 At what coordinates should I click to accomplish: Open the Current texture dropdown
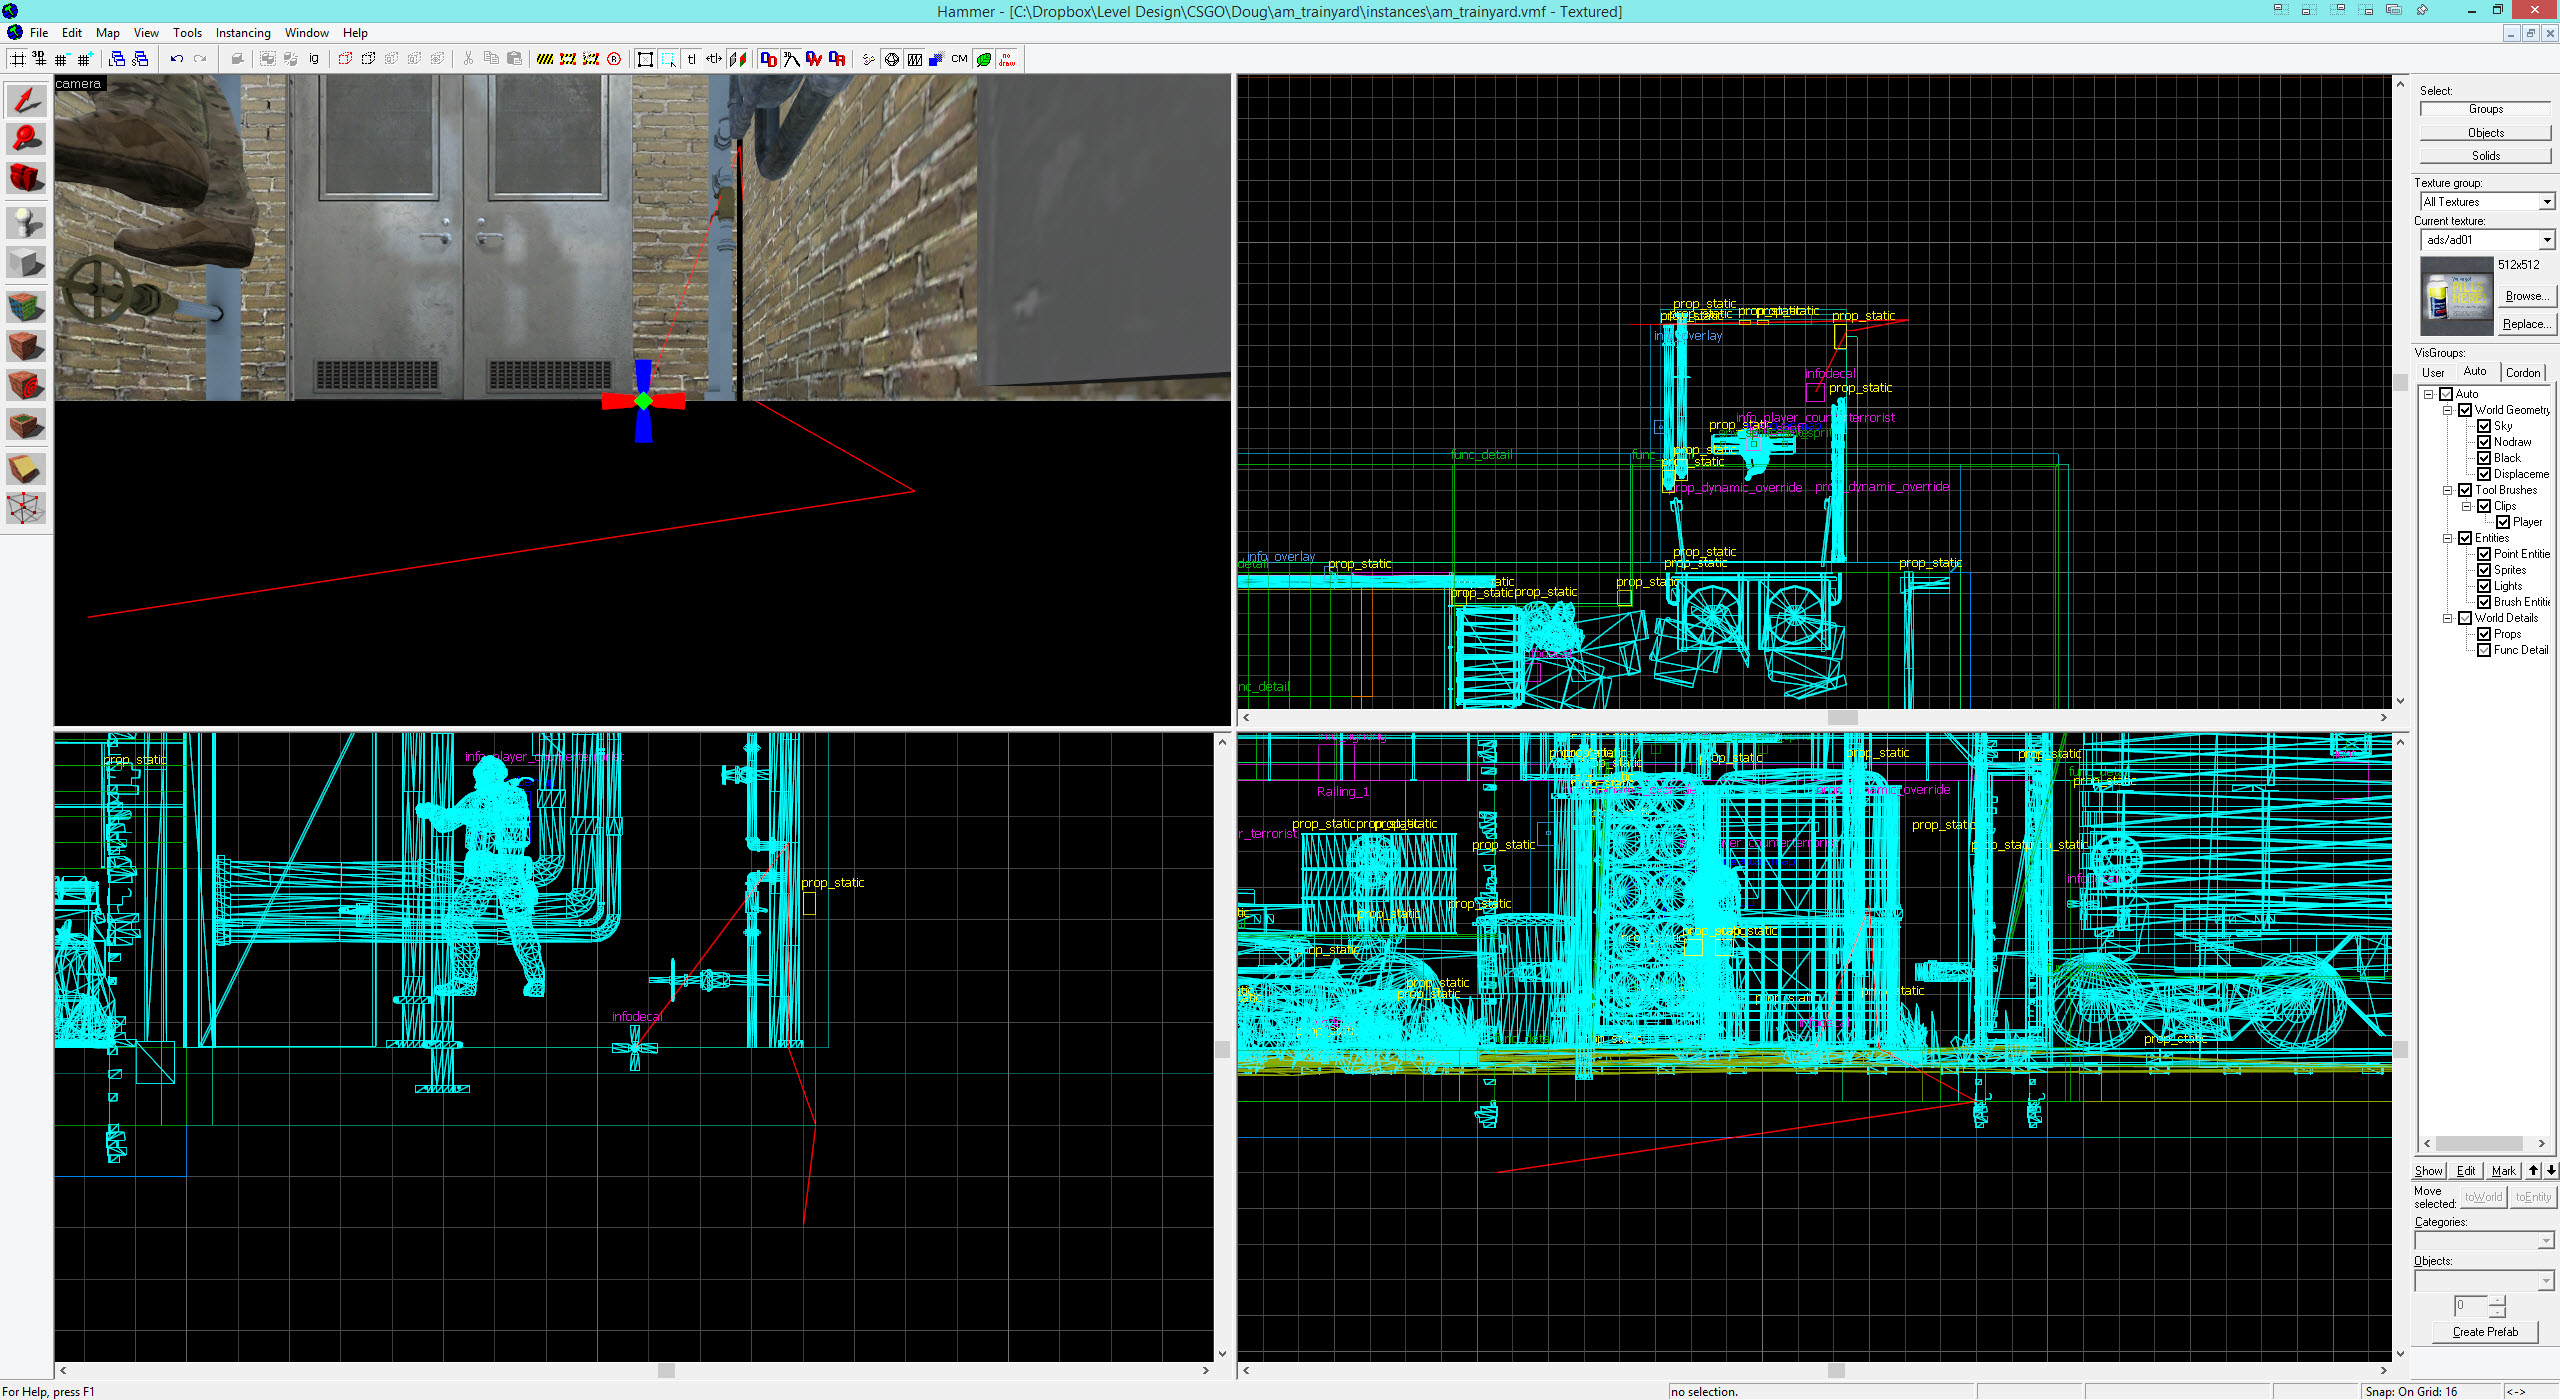click(x=2547, y=240)
